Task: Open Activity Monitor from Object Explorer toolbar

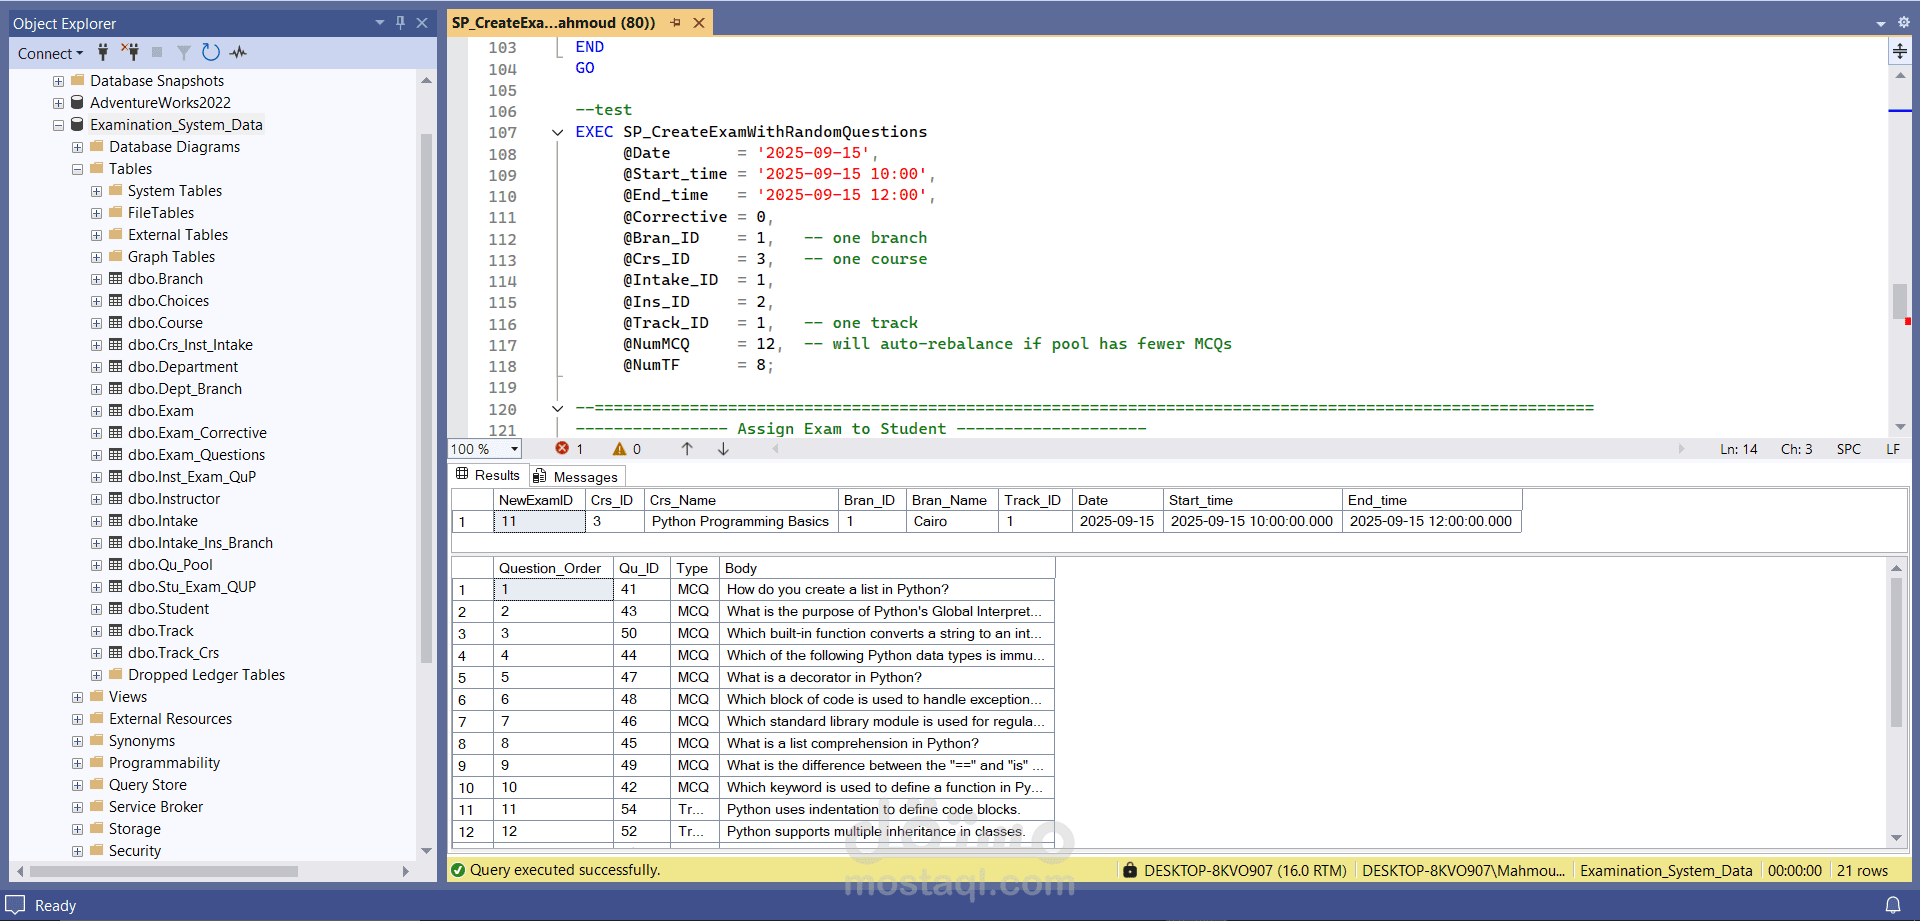Action: pyautogui.click(x=238, y=53)
